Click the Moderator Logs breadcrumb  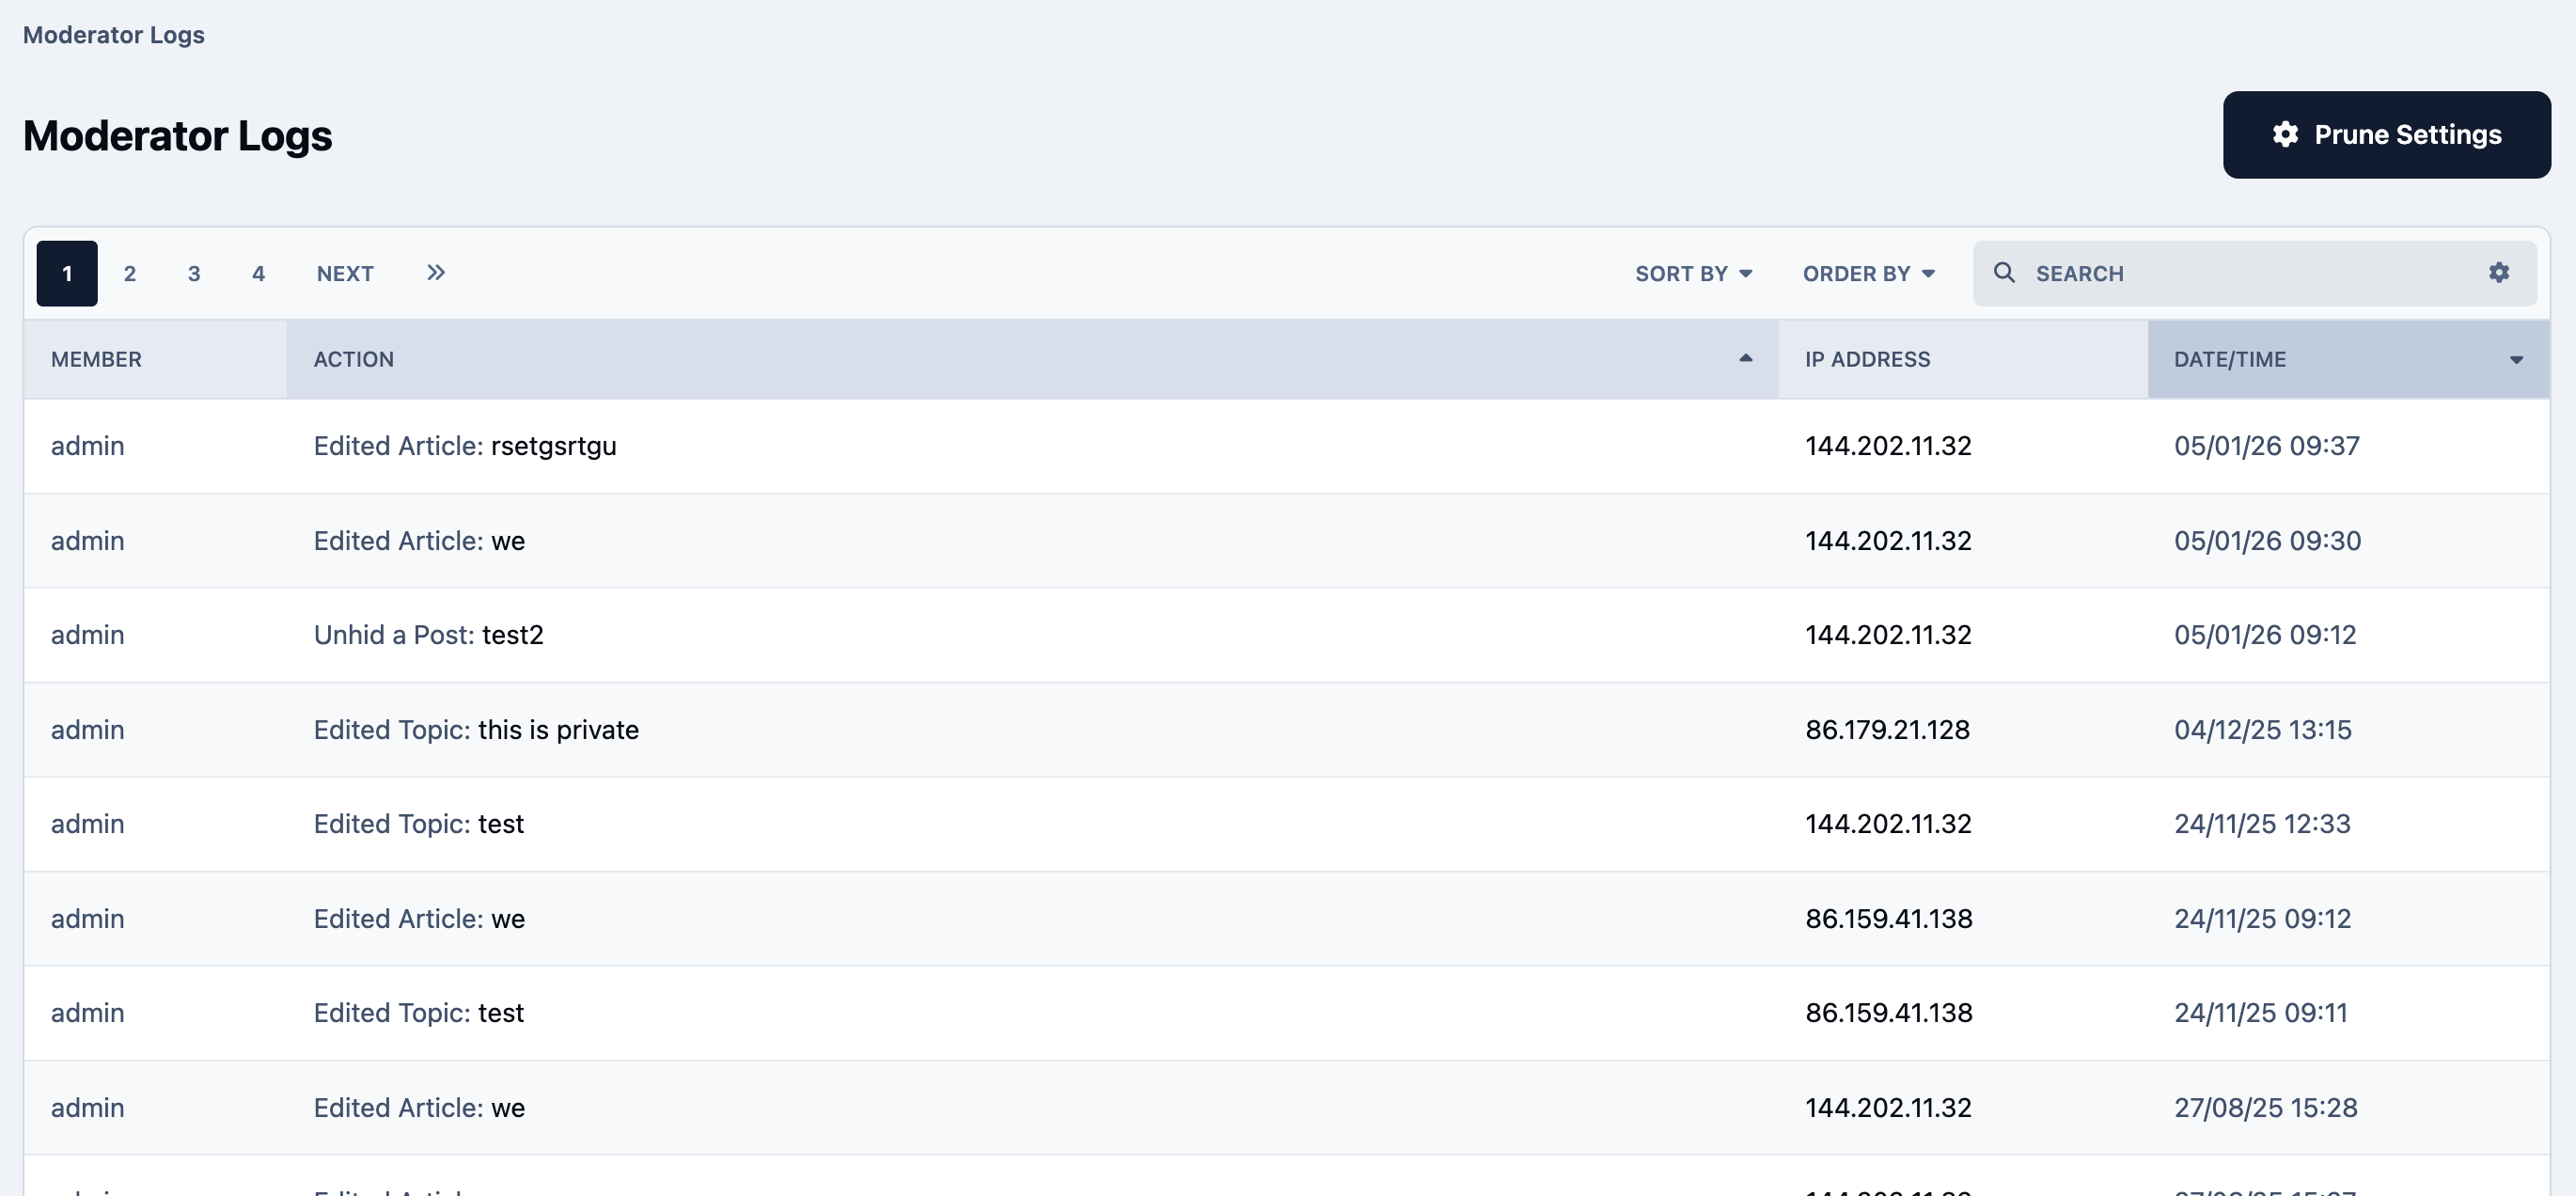click(114, 34)
